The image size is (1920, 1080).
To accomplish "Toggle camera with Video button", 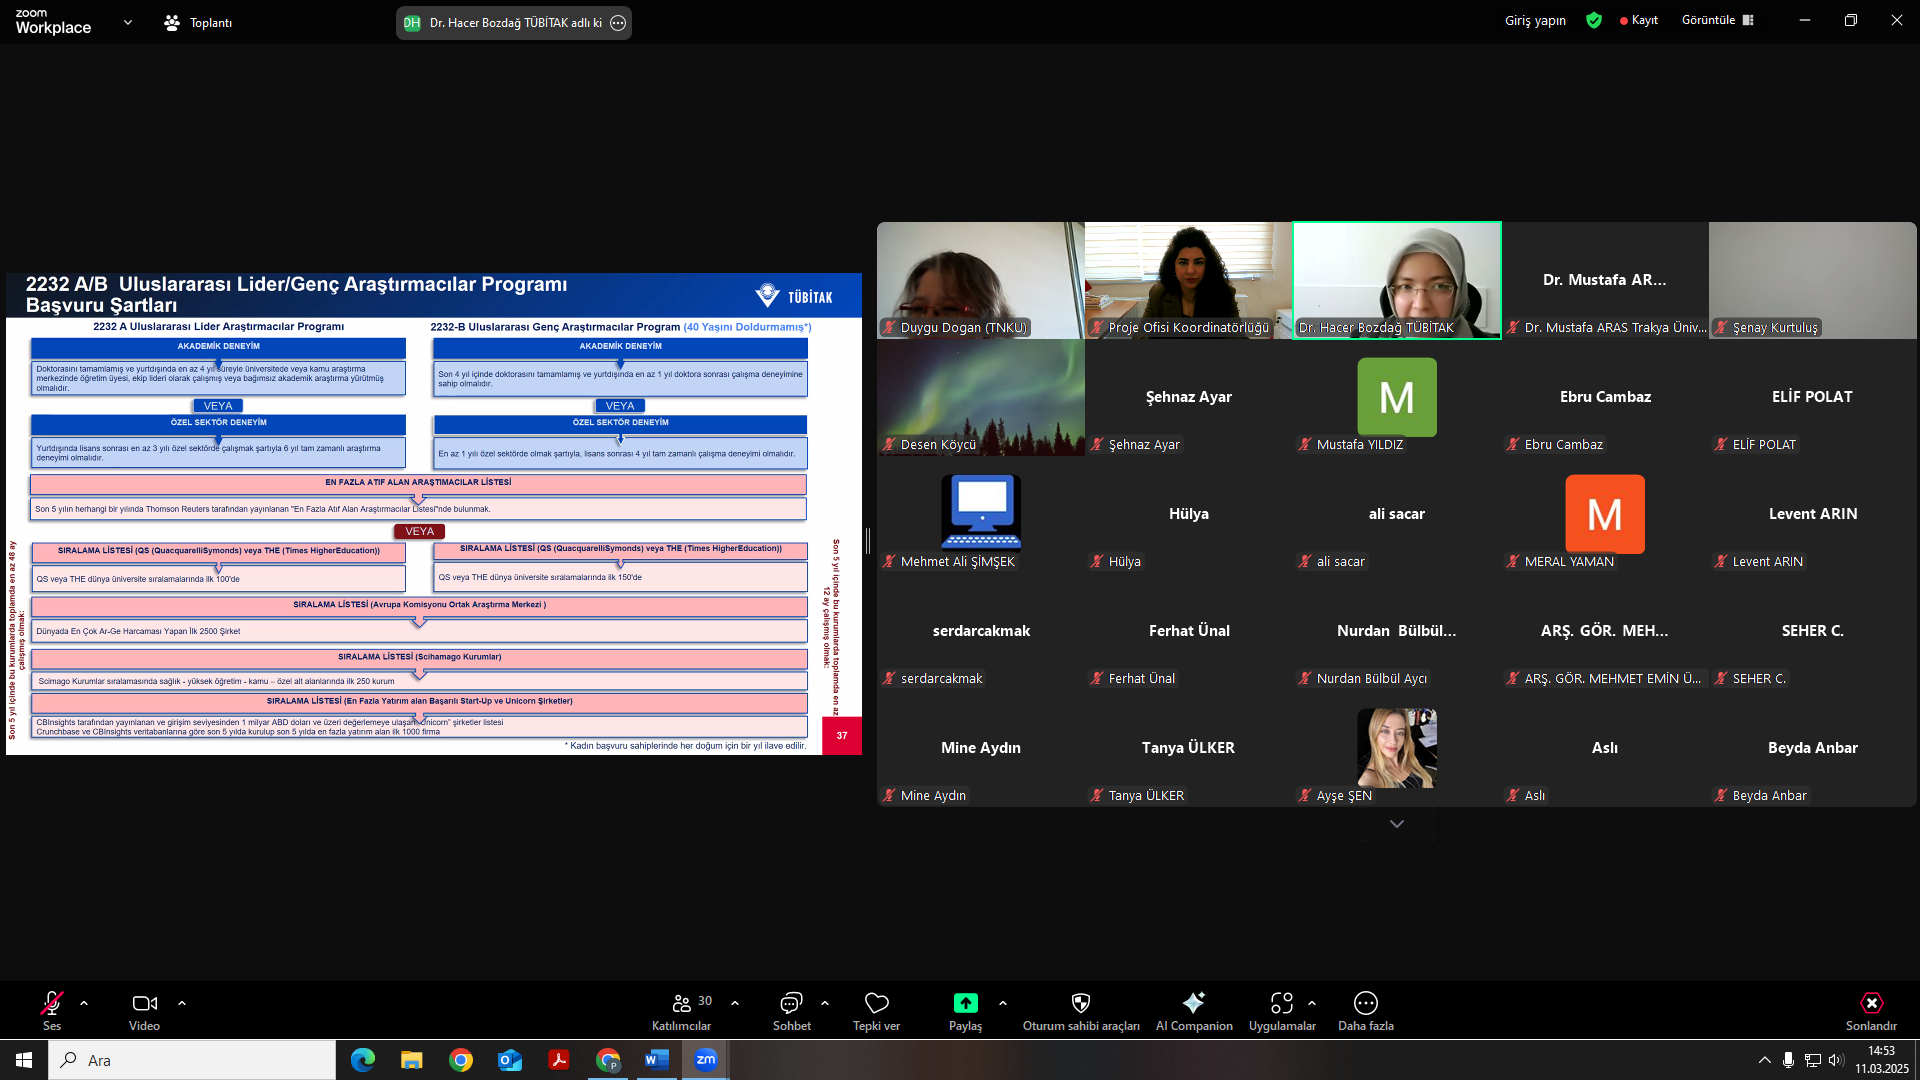I will click(144, 1003).
